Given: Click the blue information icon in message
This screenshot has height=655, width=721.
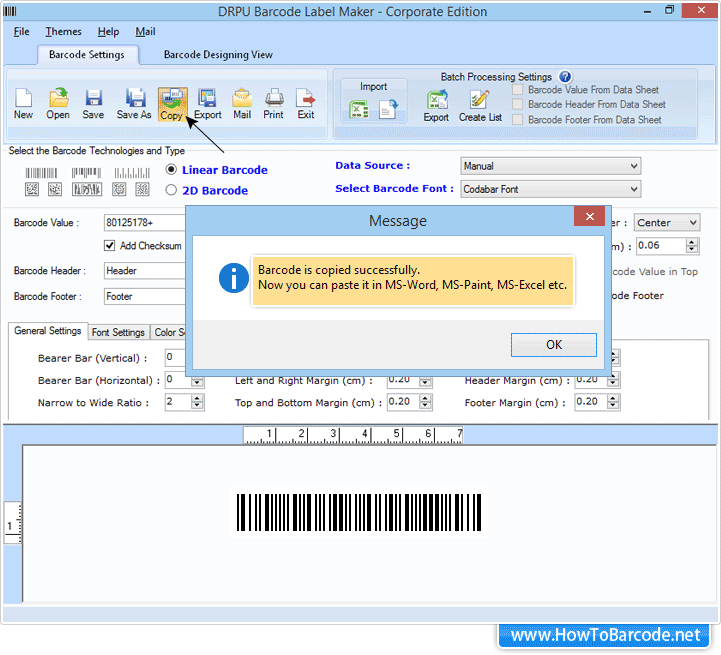Looking at the screenshot, I should click(x=234, y=278).
